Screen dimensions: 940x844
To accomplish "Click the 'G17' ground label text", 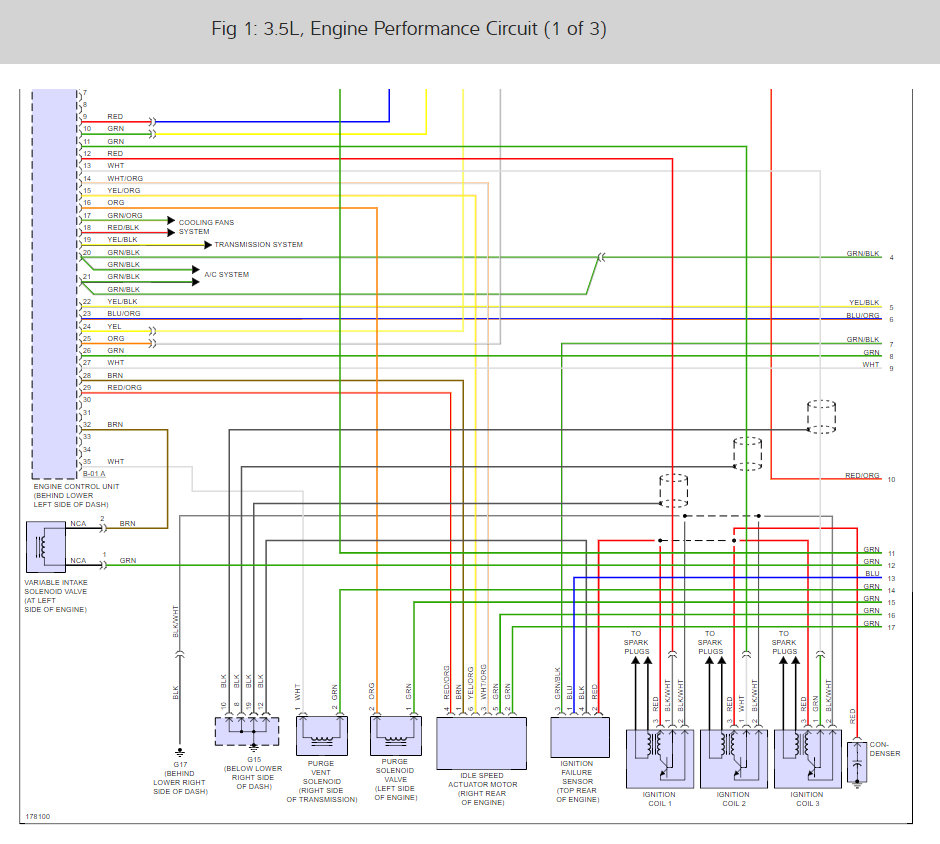I will pos(180,764).
